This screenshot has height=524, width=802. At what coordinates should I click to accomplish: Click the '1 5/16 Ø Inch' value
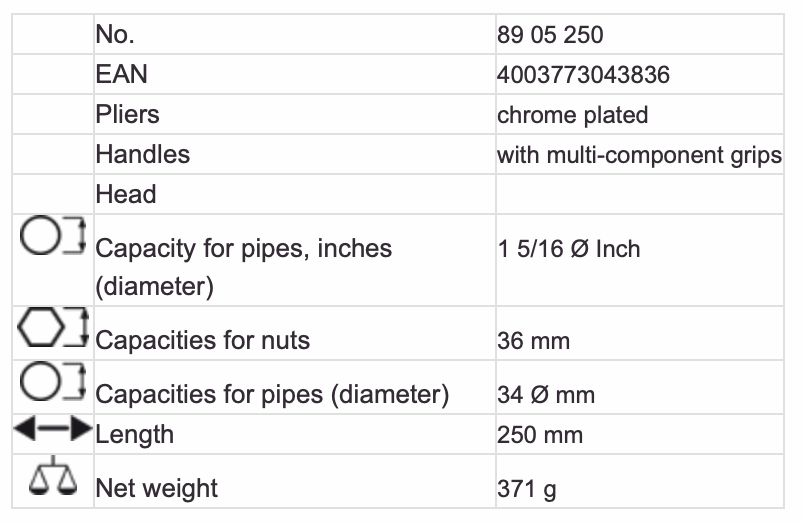click(x=568, y=248)
